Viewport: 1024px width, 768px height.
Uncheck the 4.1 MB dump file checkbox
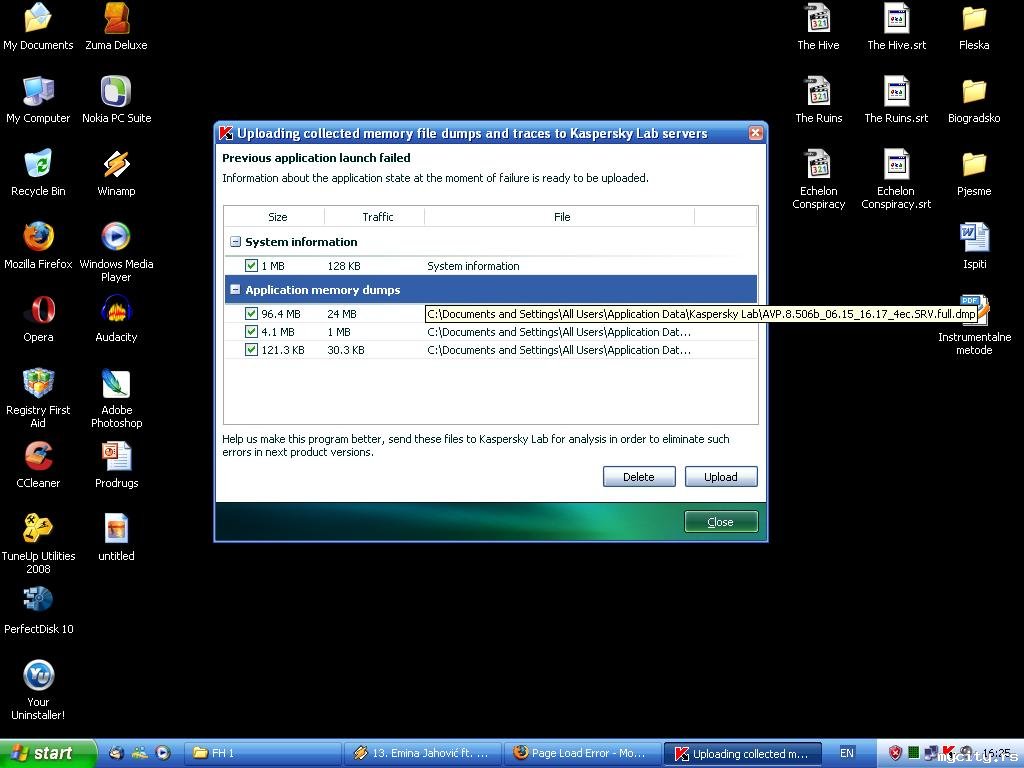(x=251, y=332)
